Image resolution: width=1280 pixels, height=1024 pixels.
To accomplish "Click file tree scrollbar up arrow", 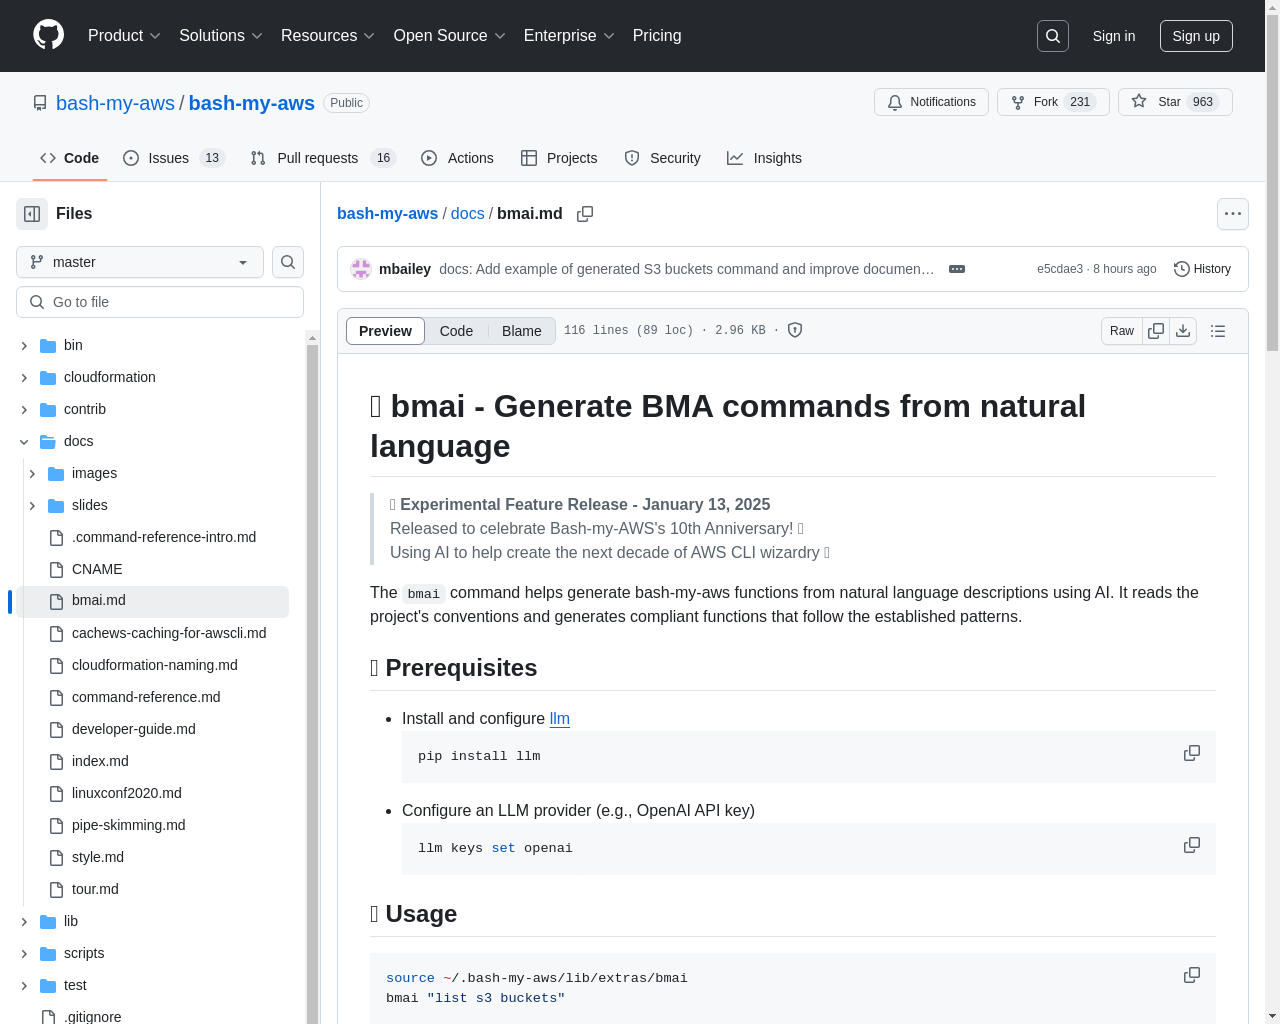I will click(312, 338).
